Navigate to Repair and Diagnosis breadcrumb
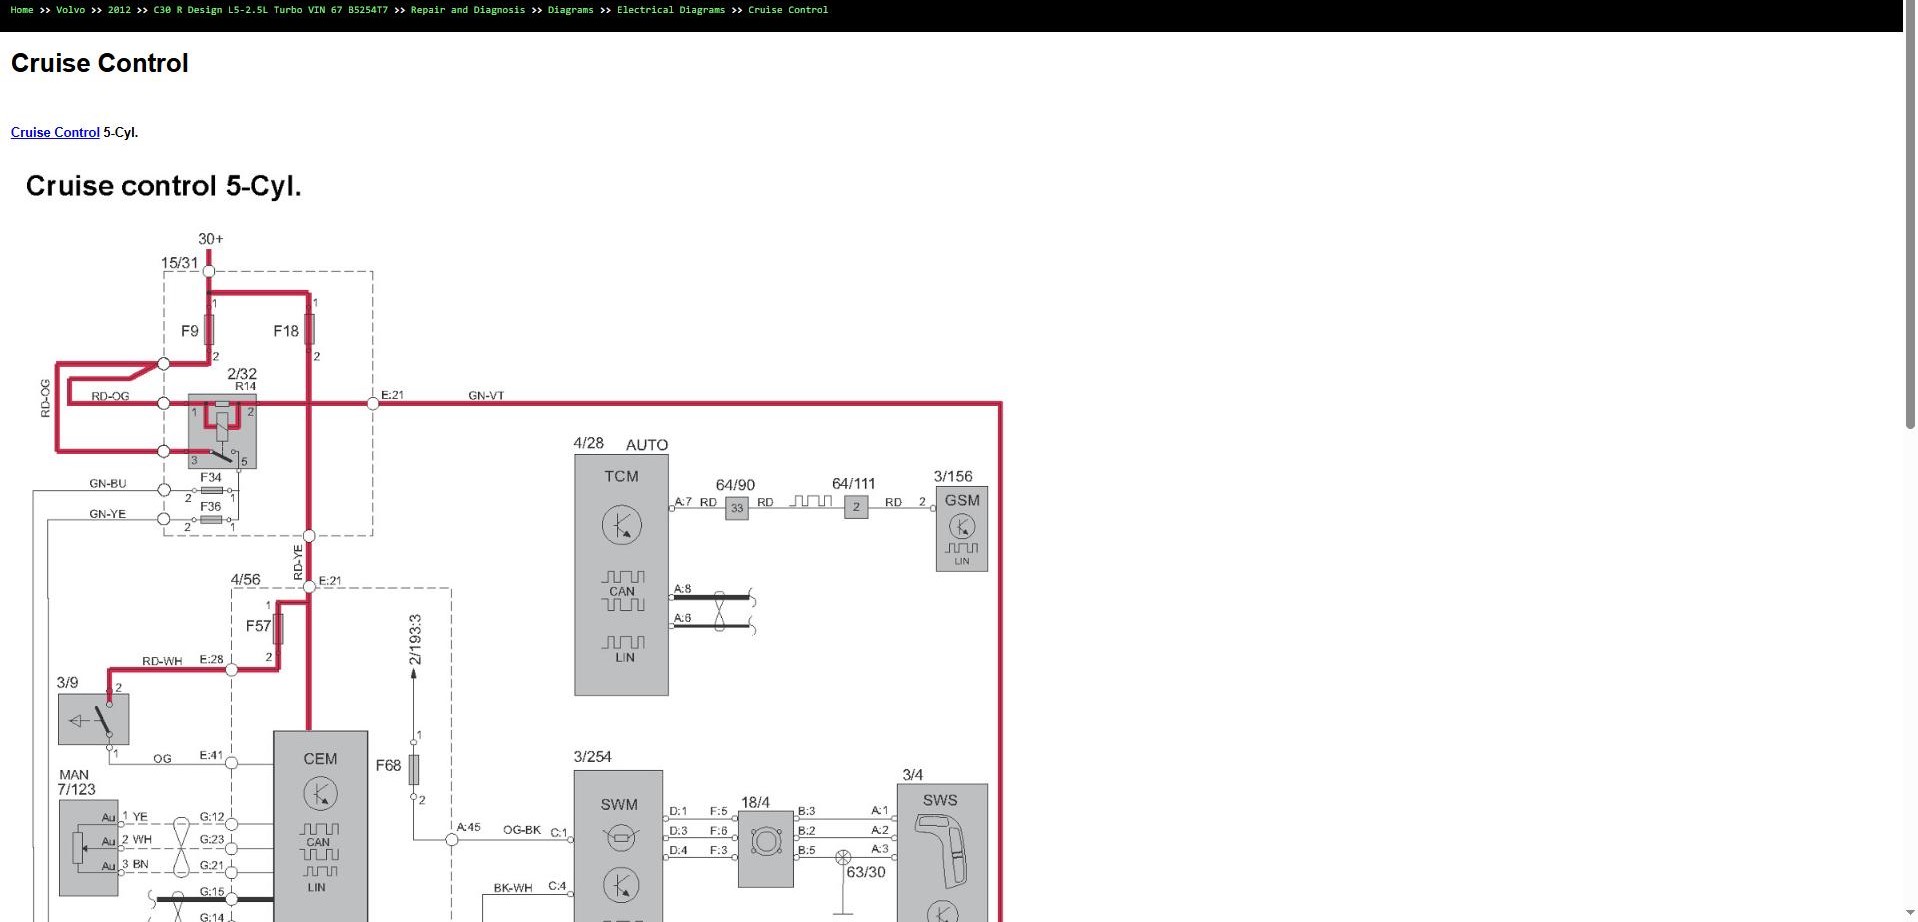This screenshot has height=922, width=1918. coord(467,10)
